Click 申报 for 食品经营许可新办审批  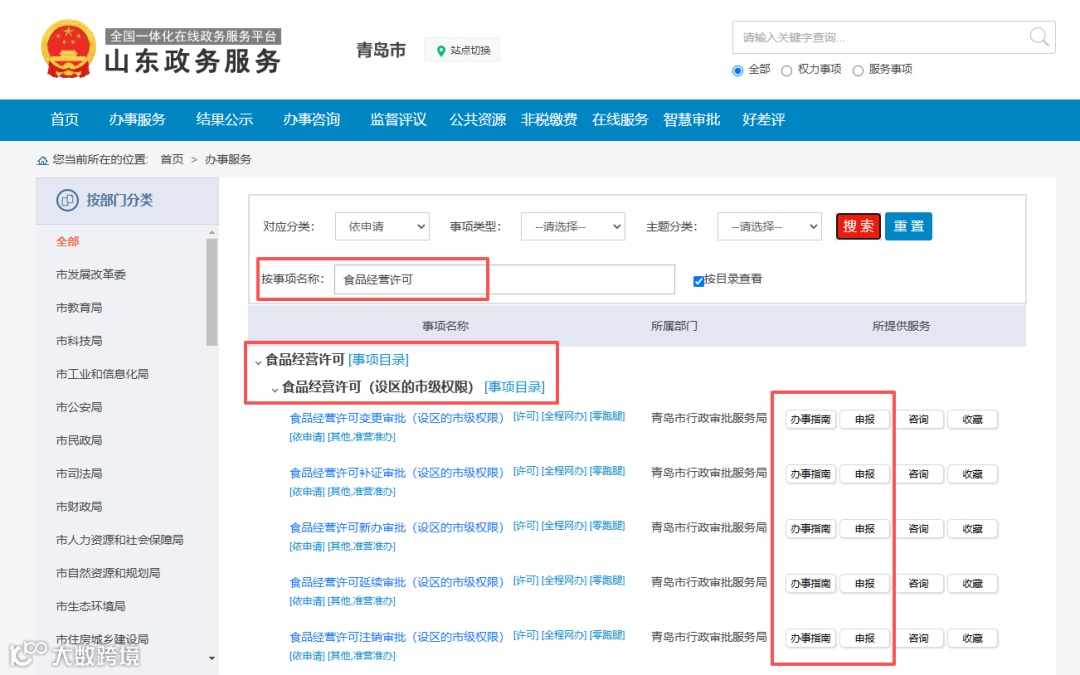tap(864, 528)
